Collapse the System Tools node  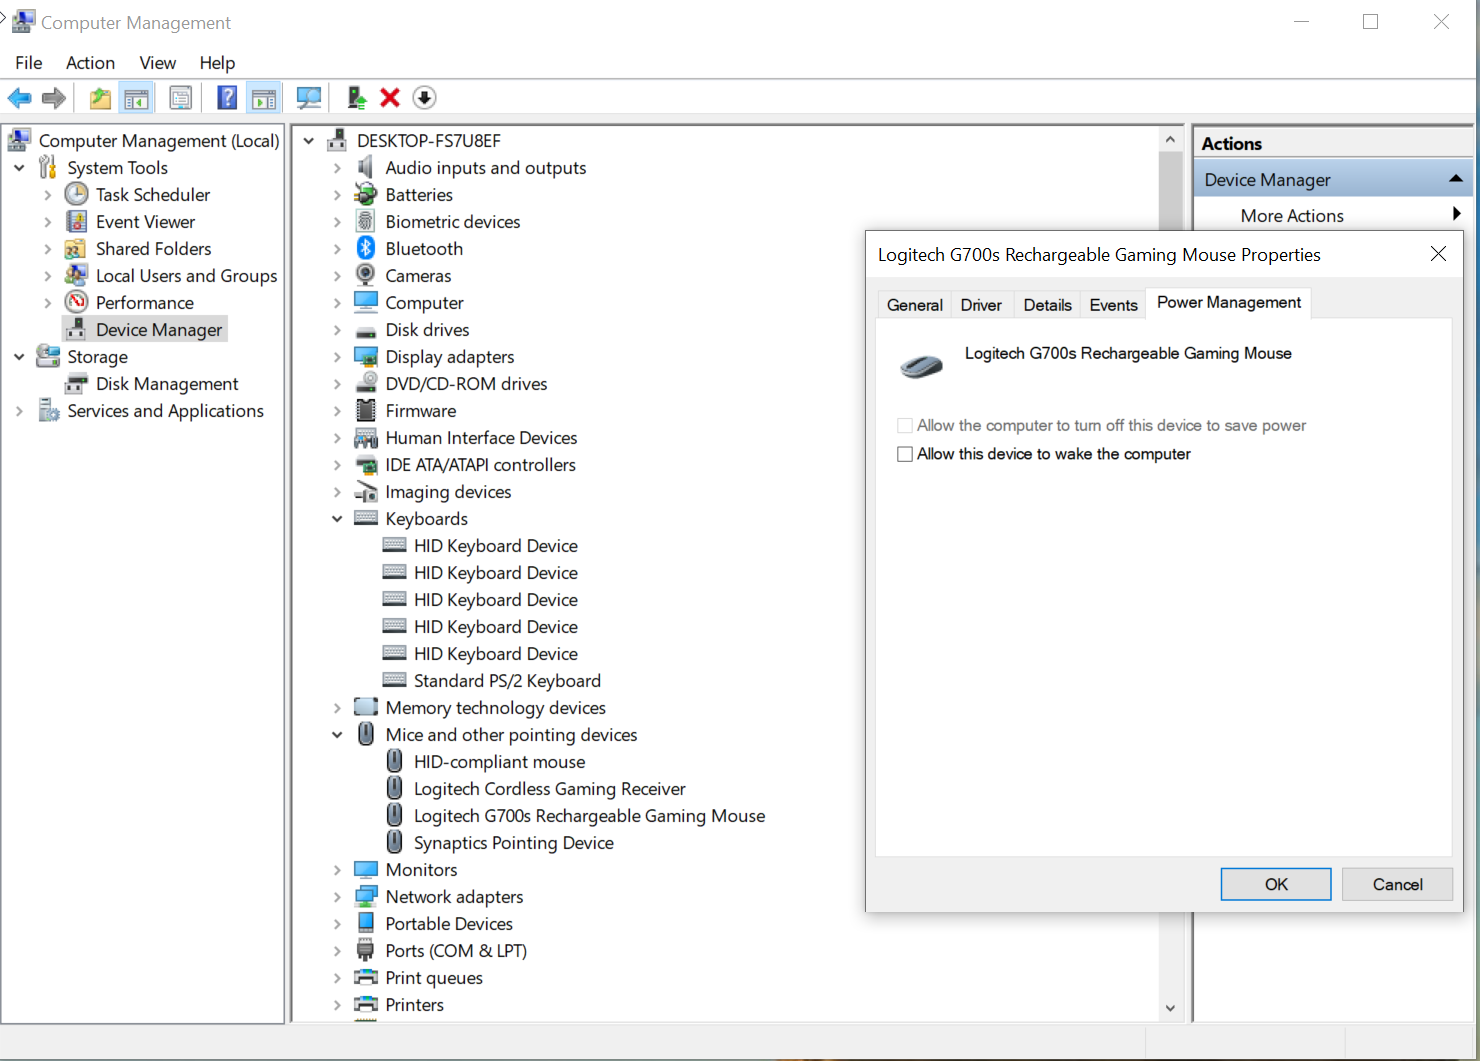(x=19, y=167)
